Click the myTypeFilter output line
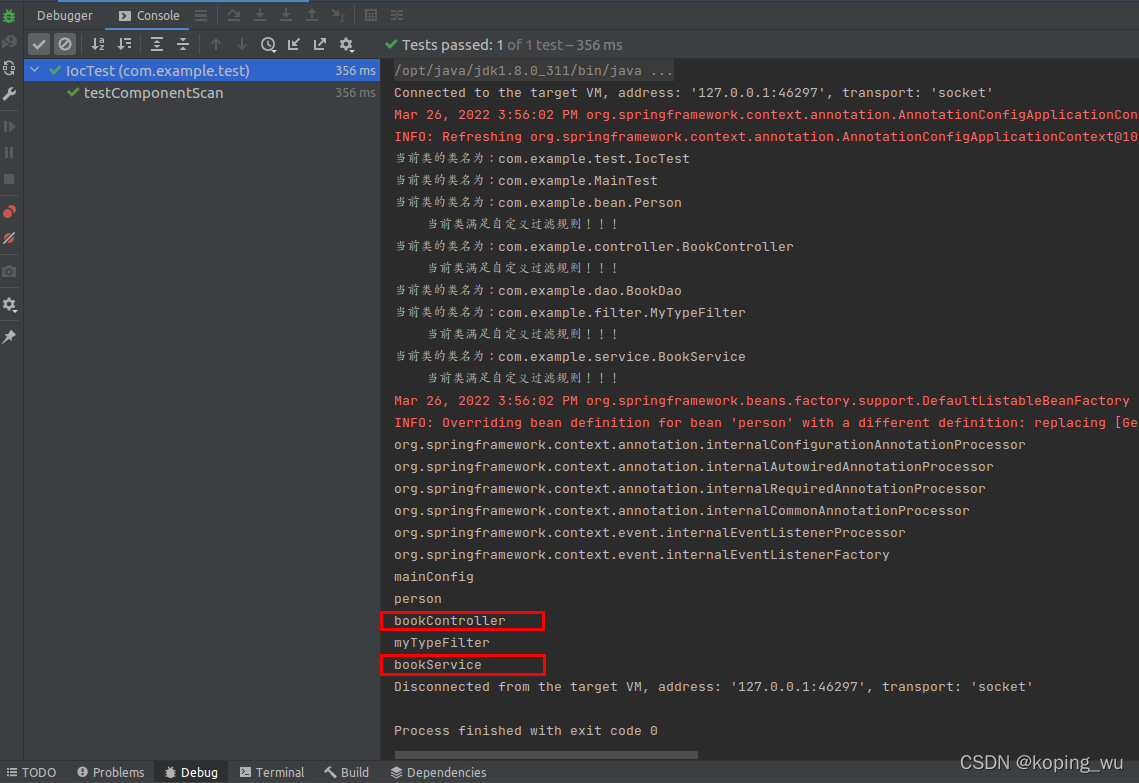 (x=442, y=643)
